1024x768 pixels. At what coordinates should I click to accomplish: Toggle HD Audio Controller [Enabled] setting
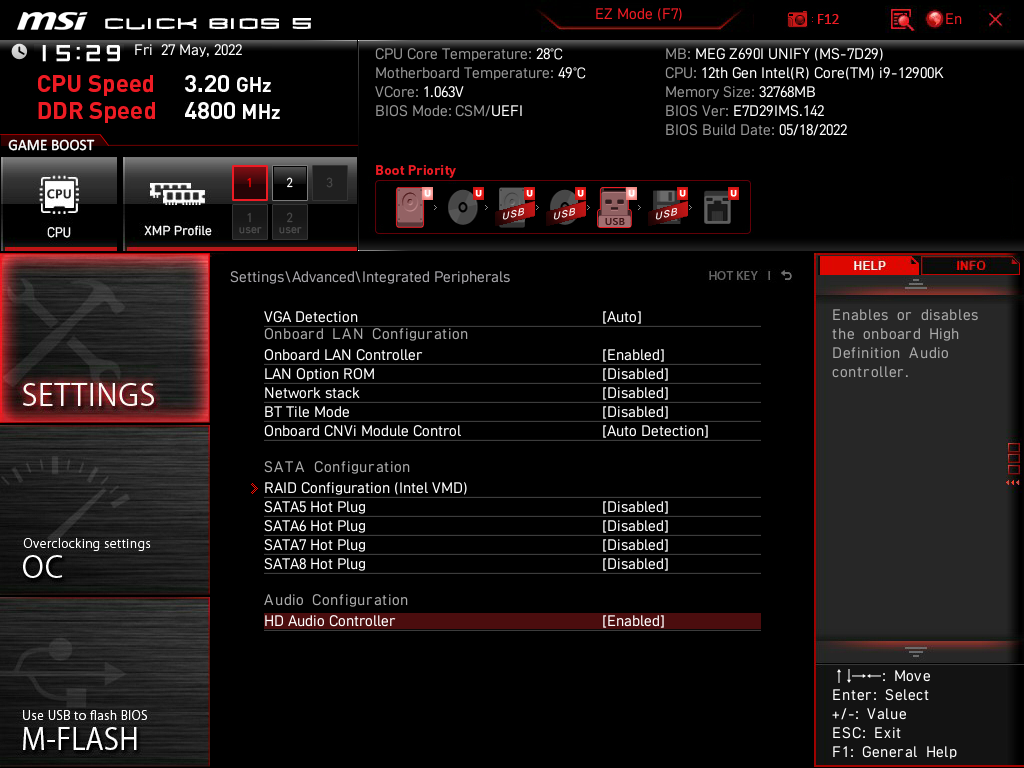pos(512,621)
